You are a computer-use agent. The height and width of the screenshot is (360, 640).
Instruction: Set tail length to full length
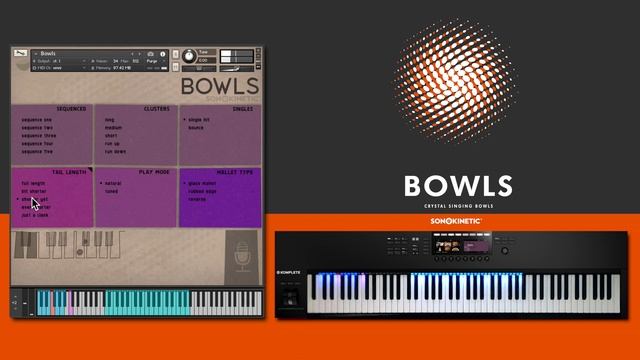[x=33, y=183]
